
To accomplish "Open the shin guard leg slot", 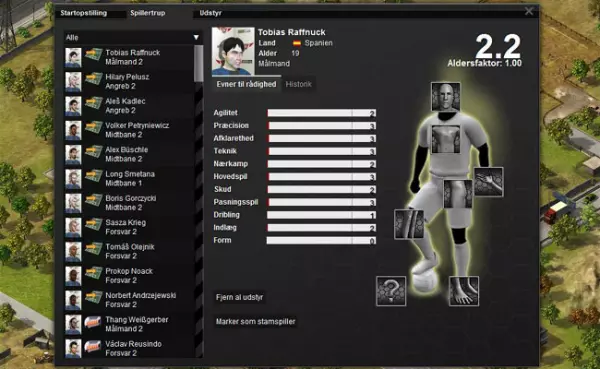I will tap(409, 224).
